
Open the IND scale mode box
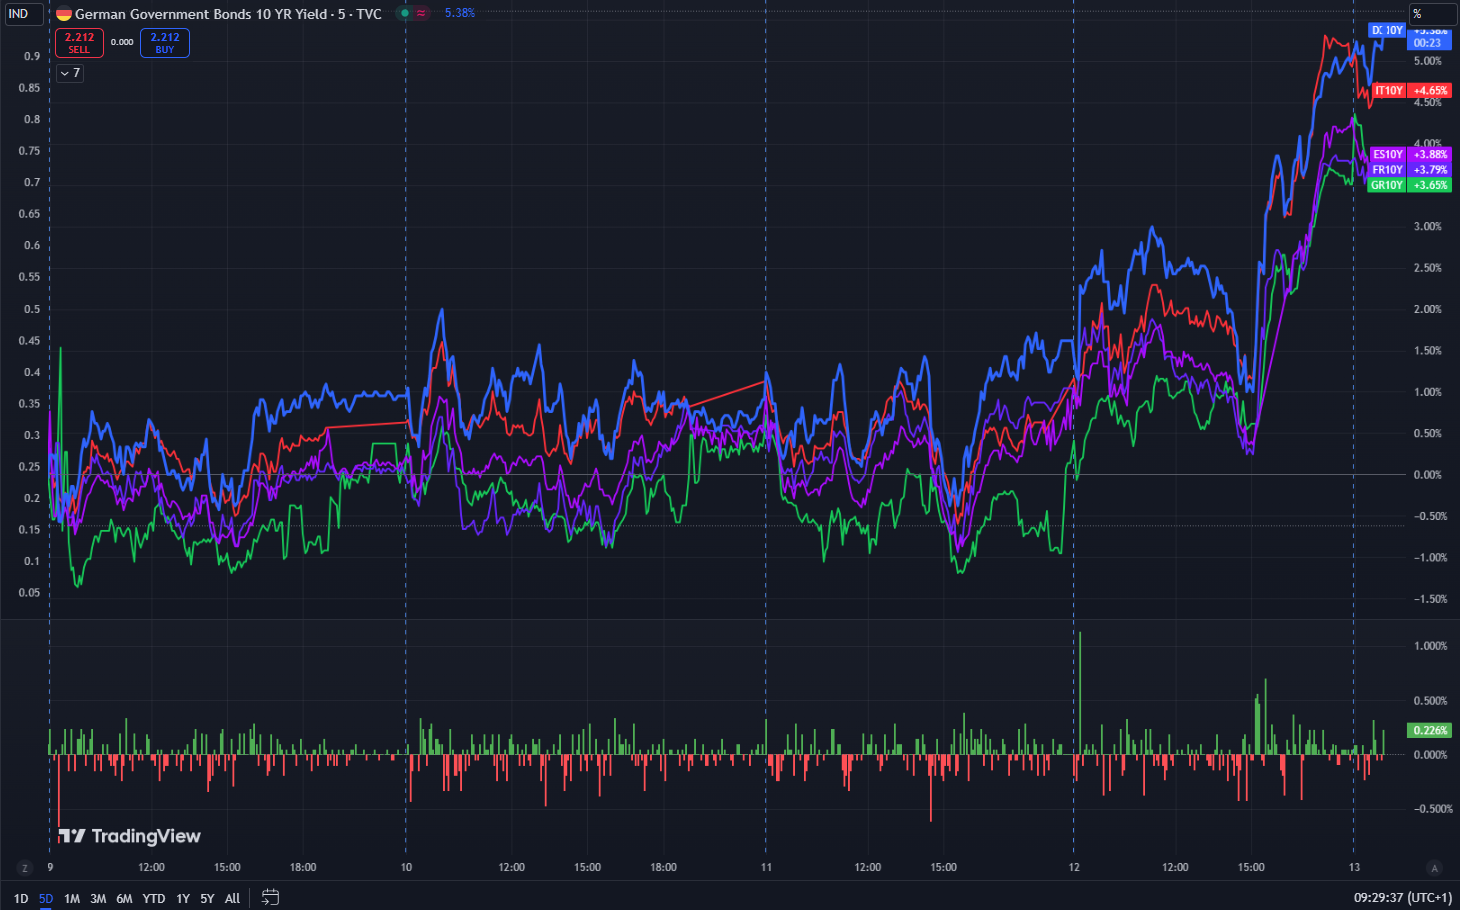23,14
